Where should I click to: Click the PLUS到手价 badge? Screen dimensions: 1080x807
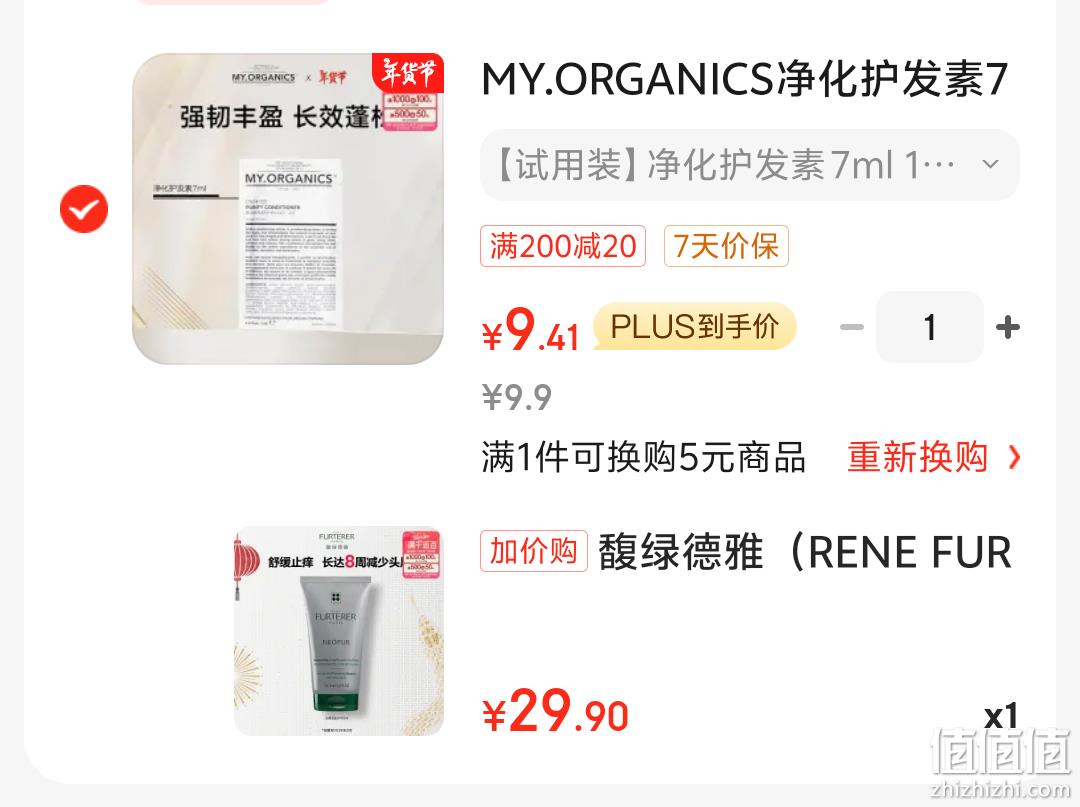coord(695,326)
